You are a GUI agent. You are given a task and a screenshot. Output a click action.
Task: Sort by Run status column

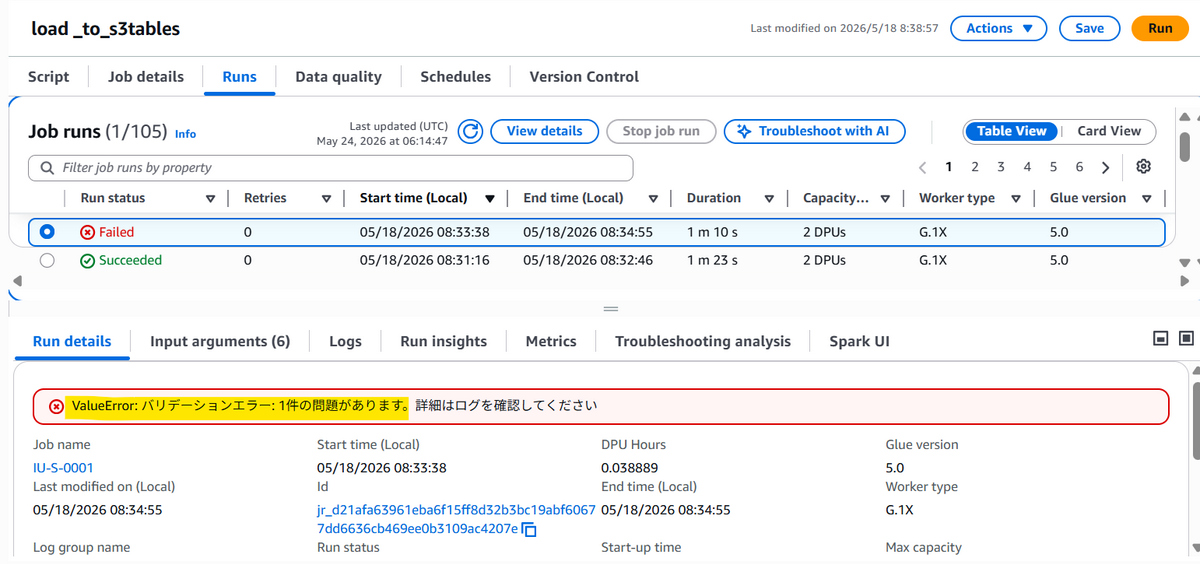coord(210,198)
